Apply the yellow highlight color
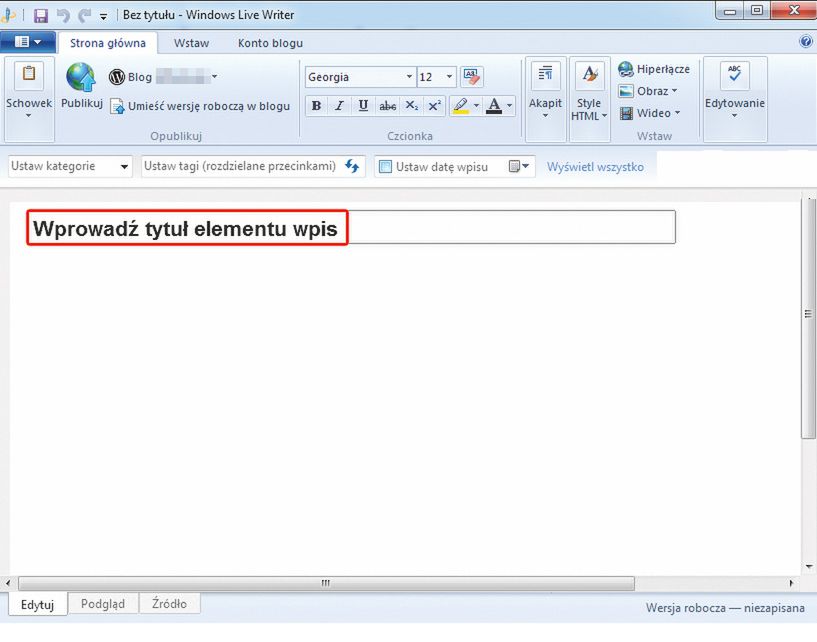 tap(461, 106)
